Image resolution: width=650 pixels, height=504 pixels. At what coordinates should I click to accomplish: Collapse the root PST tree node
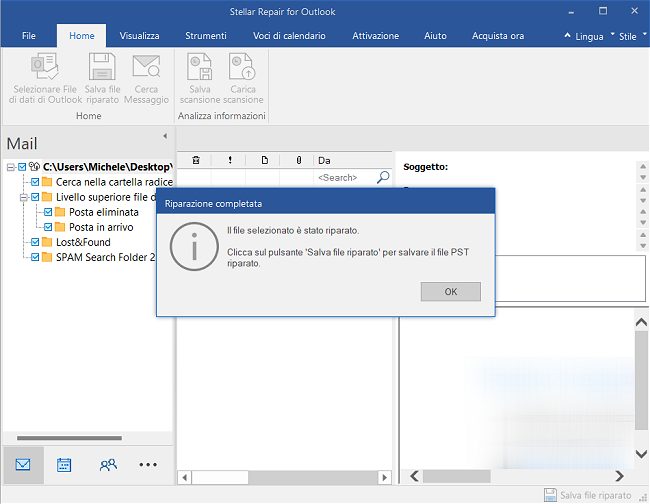point(10,167)
